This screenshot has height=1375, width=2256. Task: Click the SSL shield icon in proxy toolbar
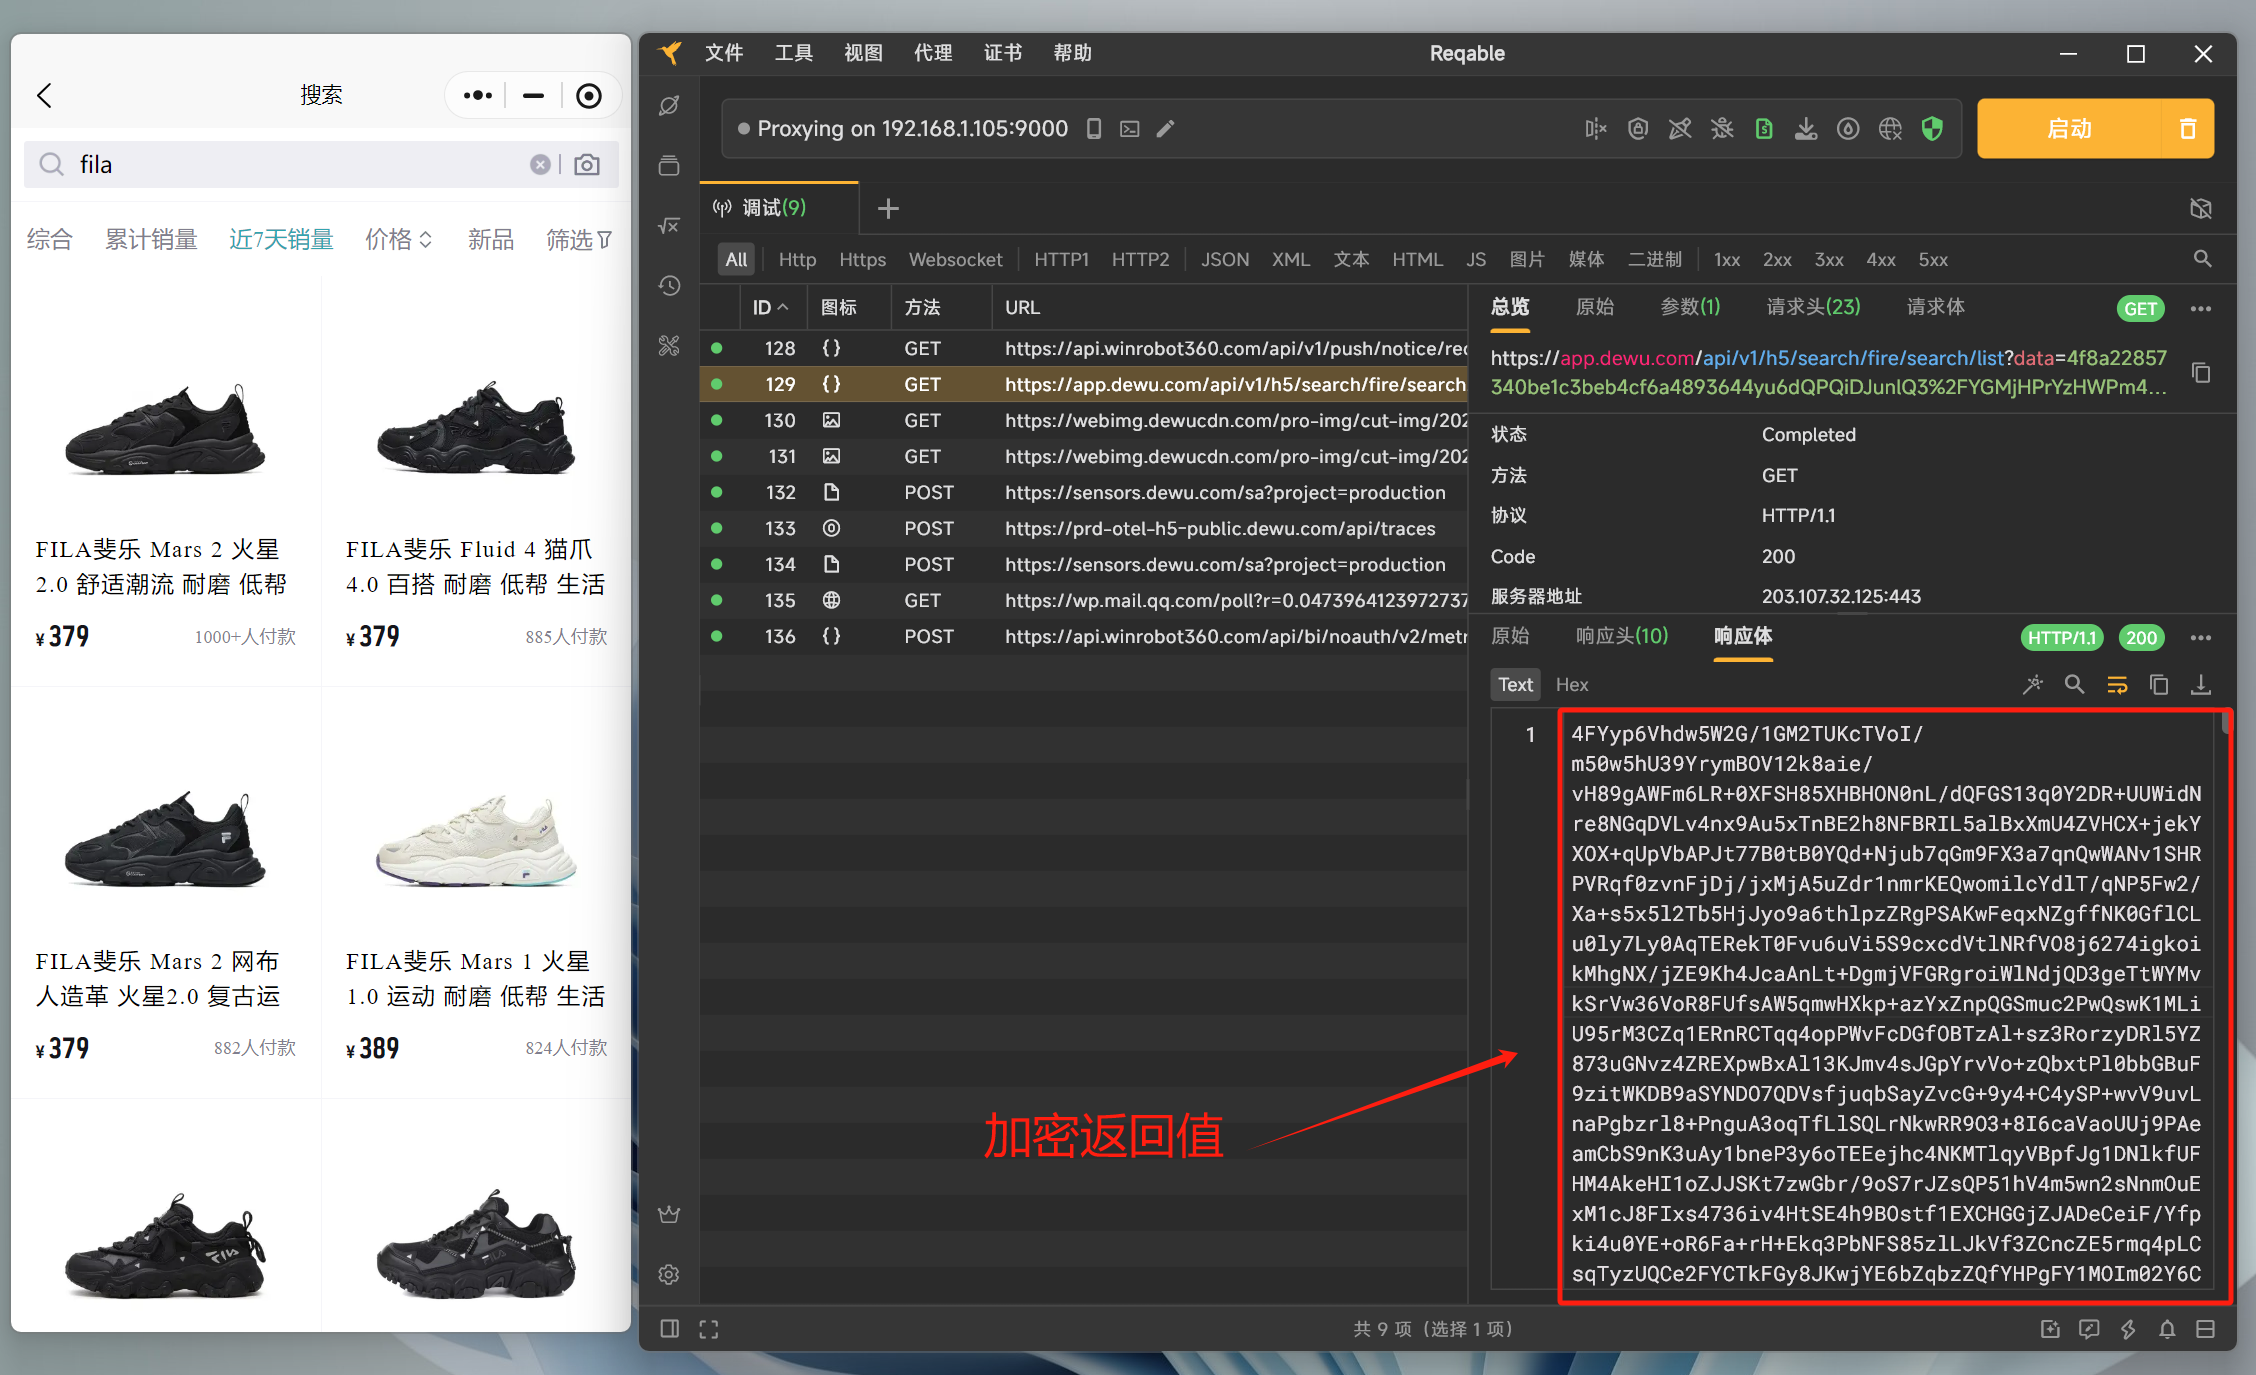pos(1932,129)
